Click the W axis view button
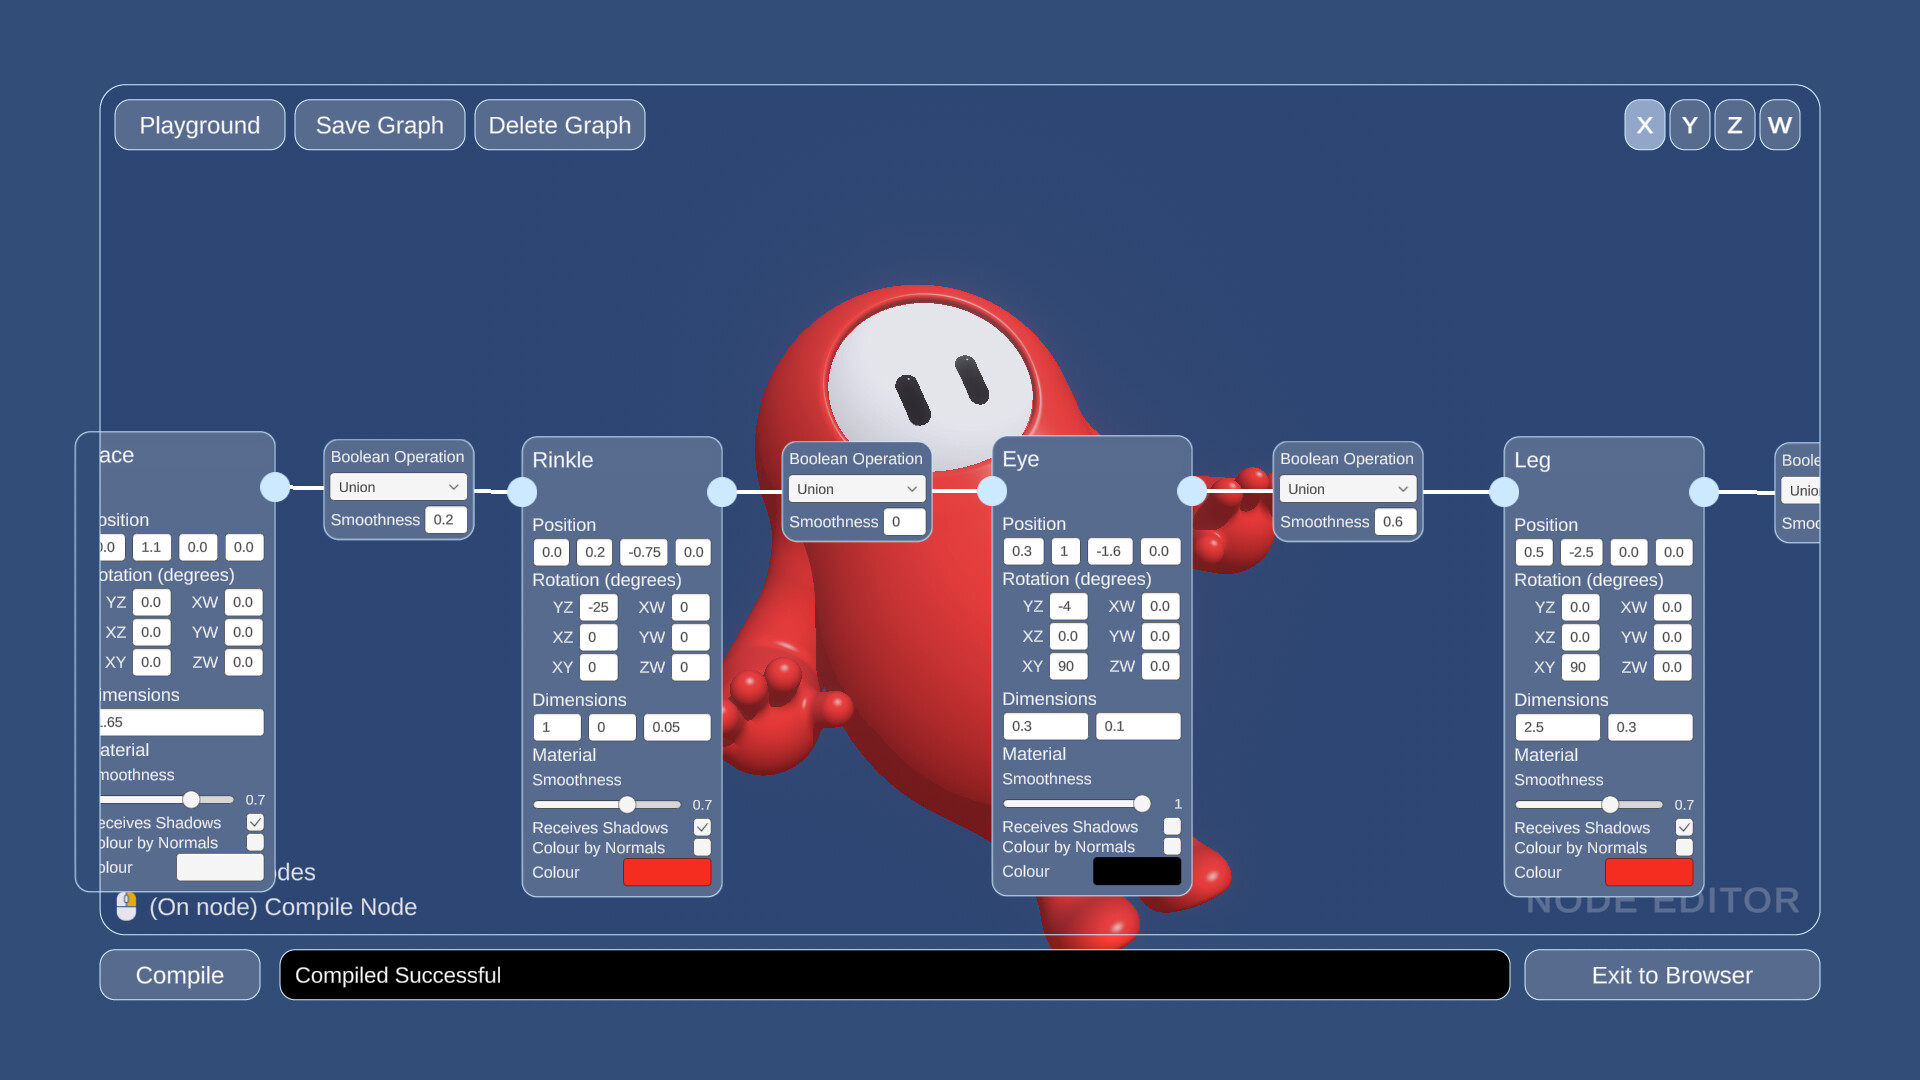 coord(1779,124)
